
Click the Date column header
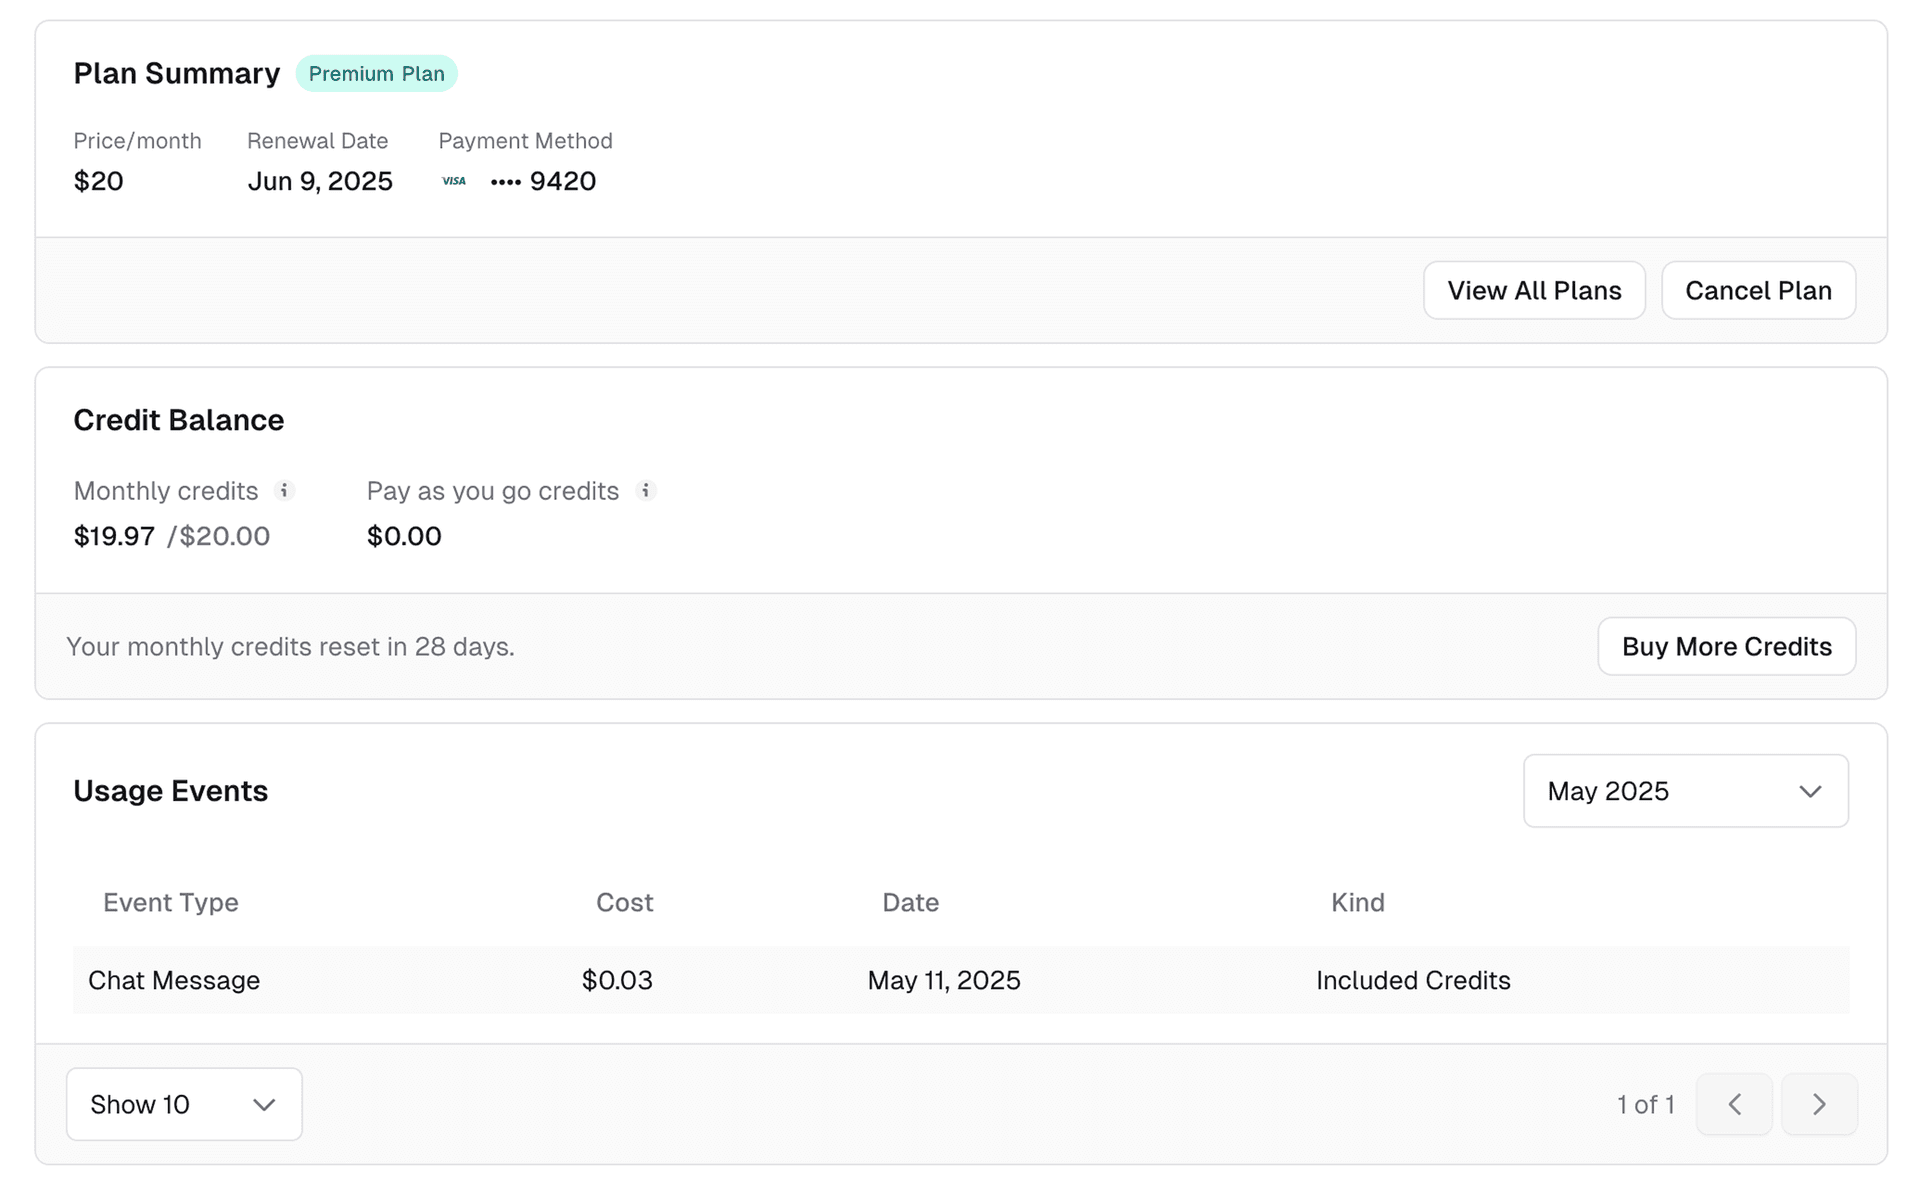tap(910, 902)
